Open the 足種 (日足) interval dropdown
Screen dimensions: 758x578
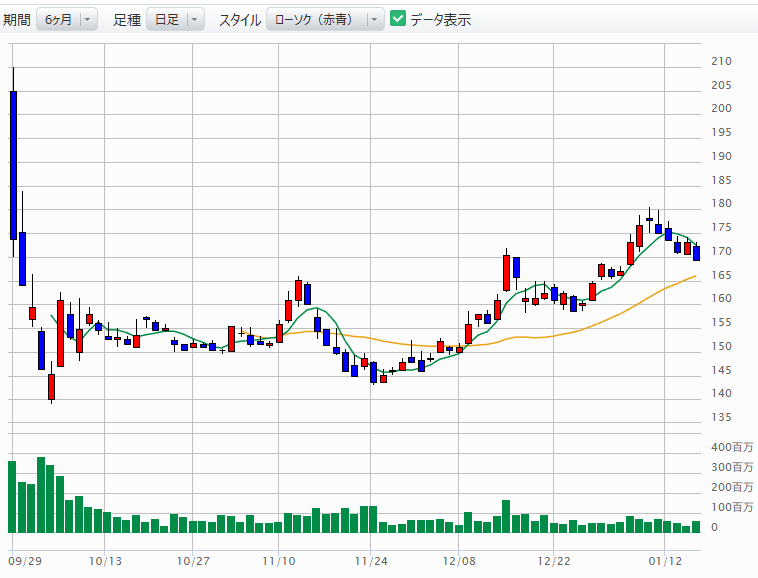click(x=175, y=19)
